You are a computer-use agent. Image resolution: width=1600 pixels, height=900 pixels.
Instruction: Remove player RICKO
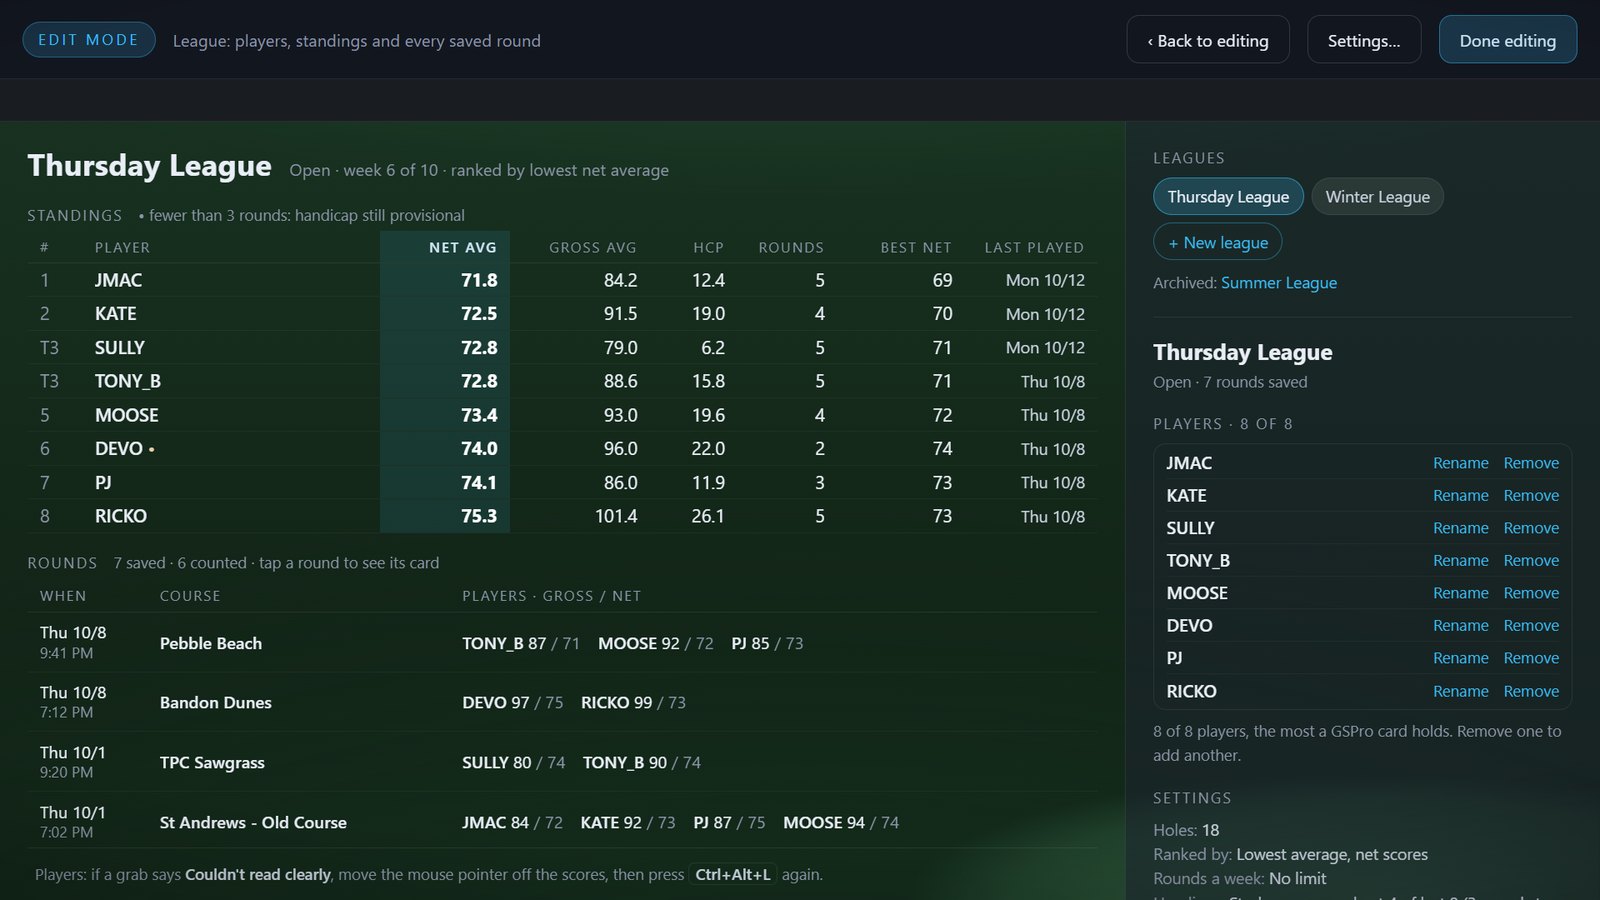point(1531,691)
